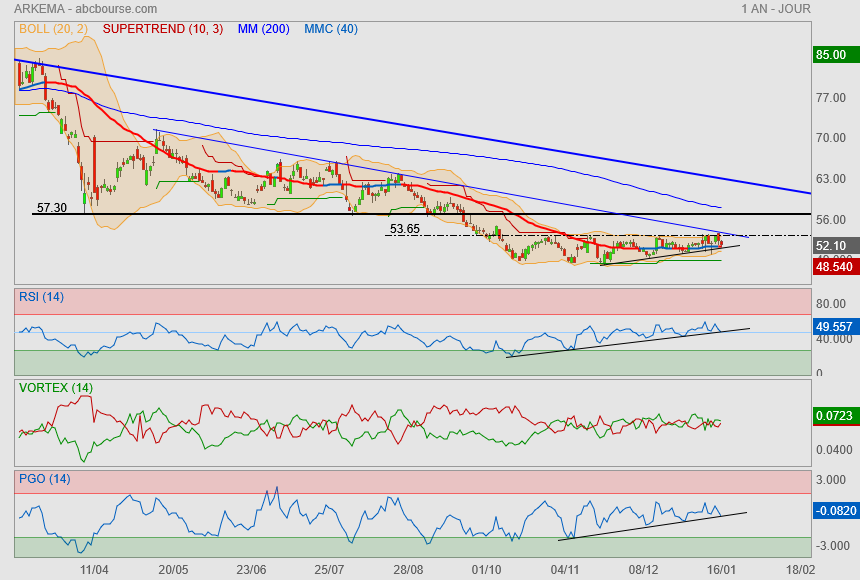Viewport: 860px width, 580px height.
Task: Click the 57.30 resistance level label
Action: (x=51, y=208)
